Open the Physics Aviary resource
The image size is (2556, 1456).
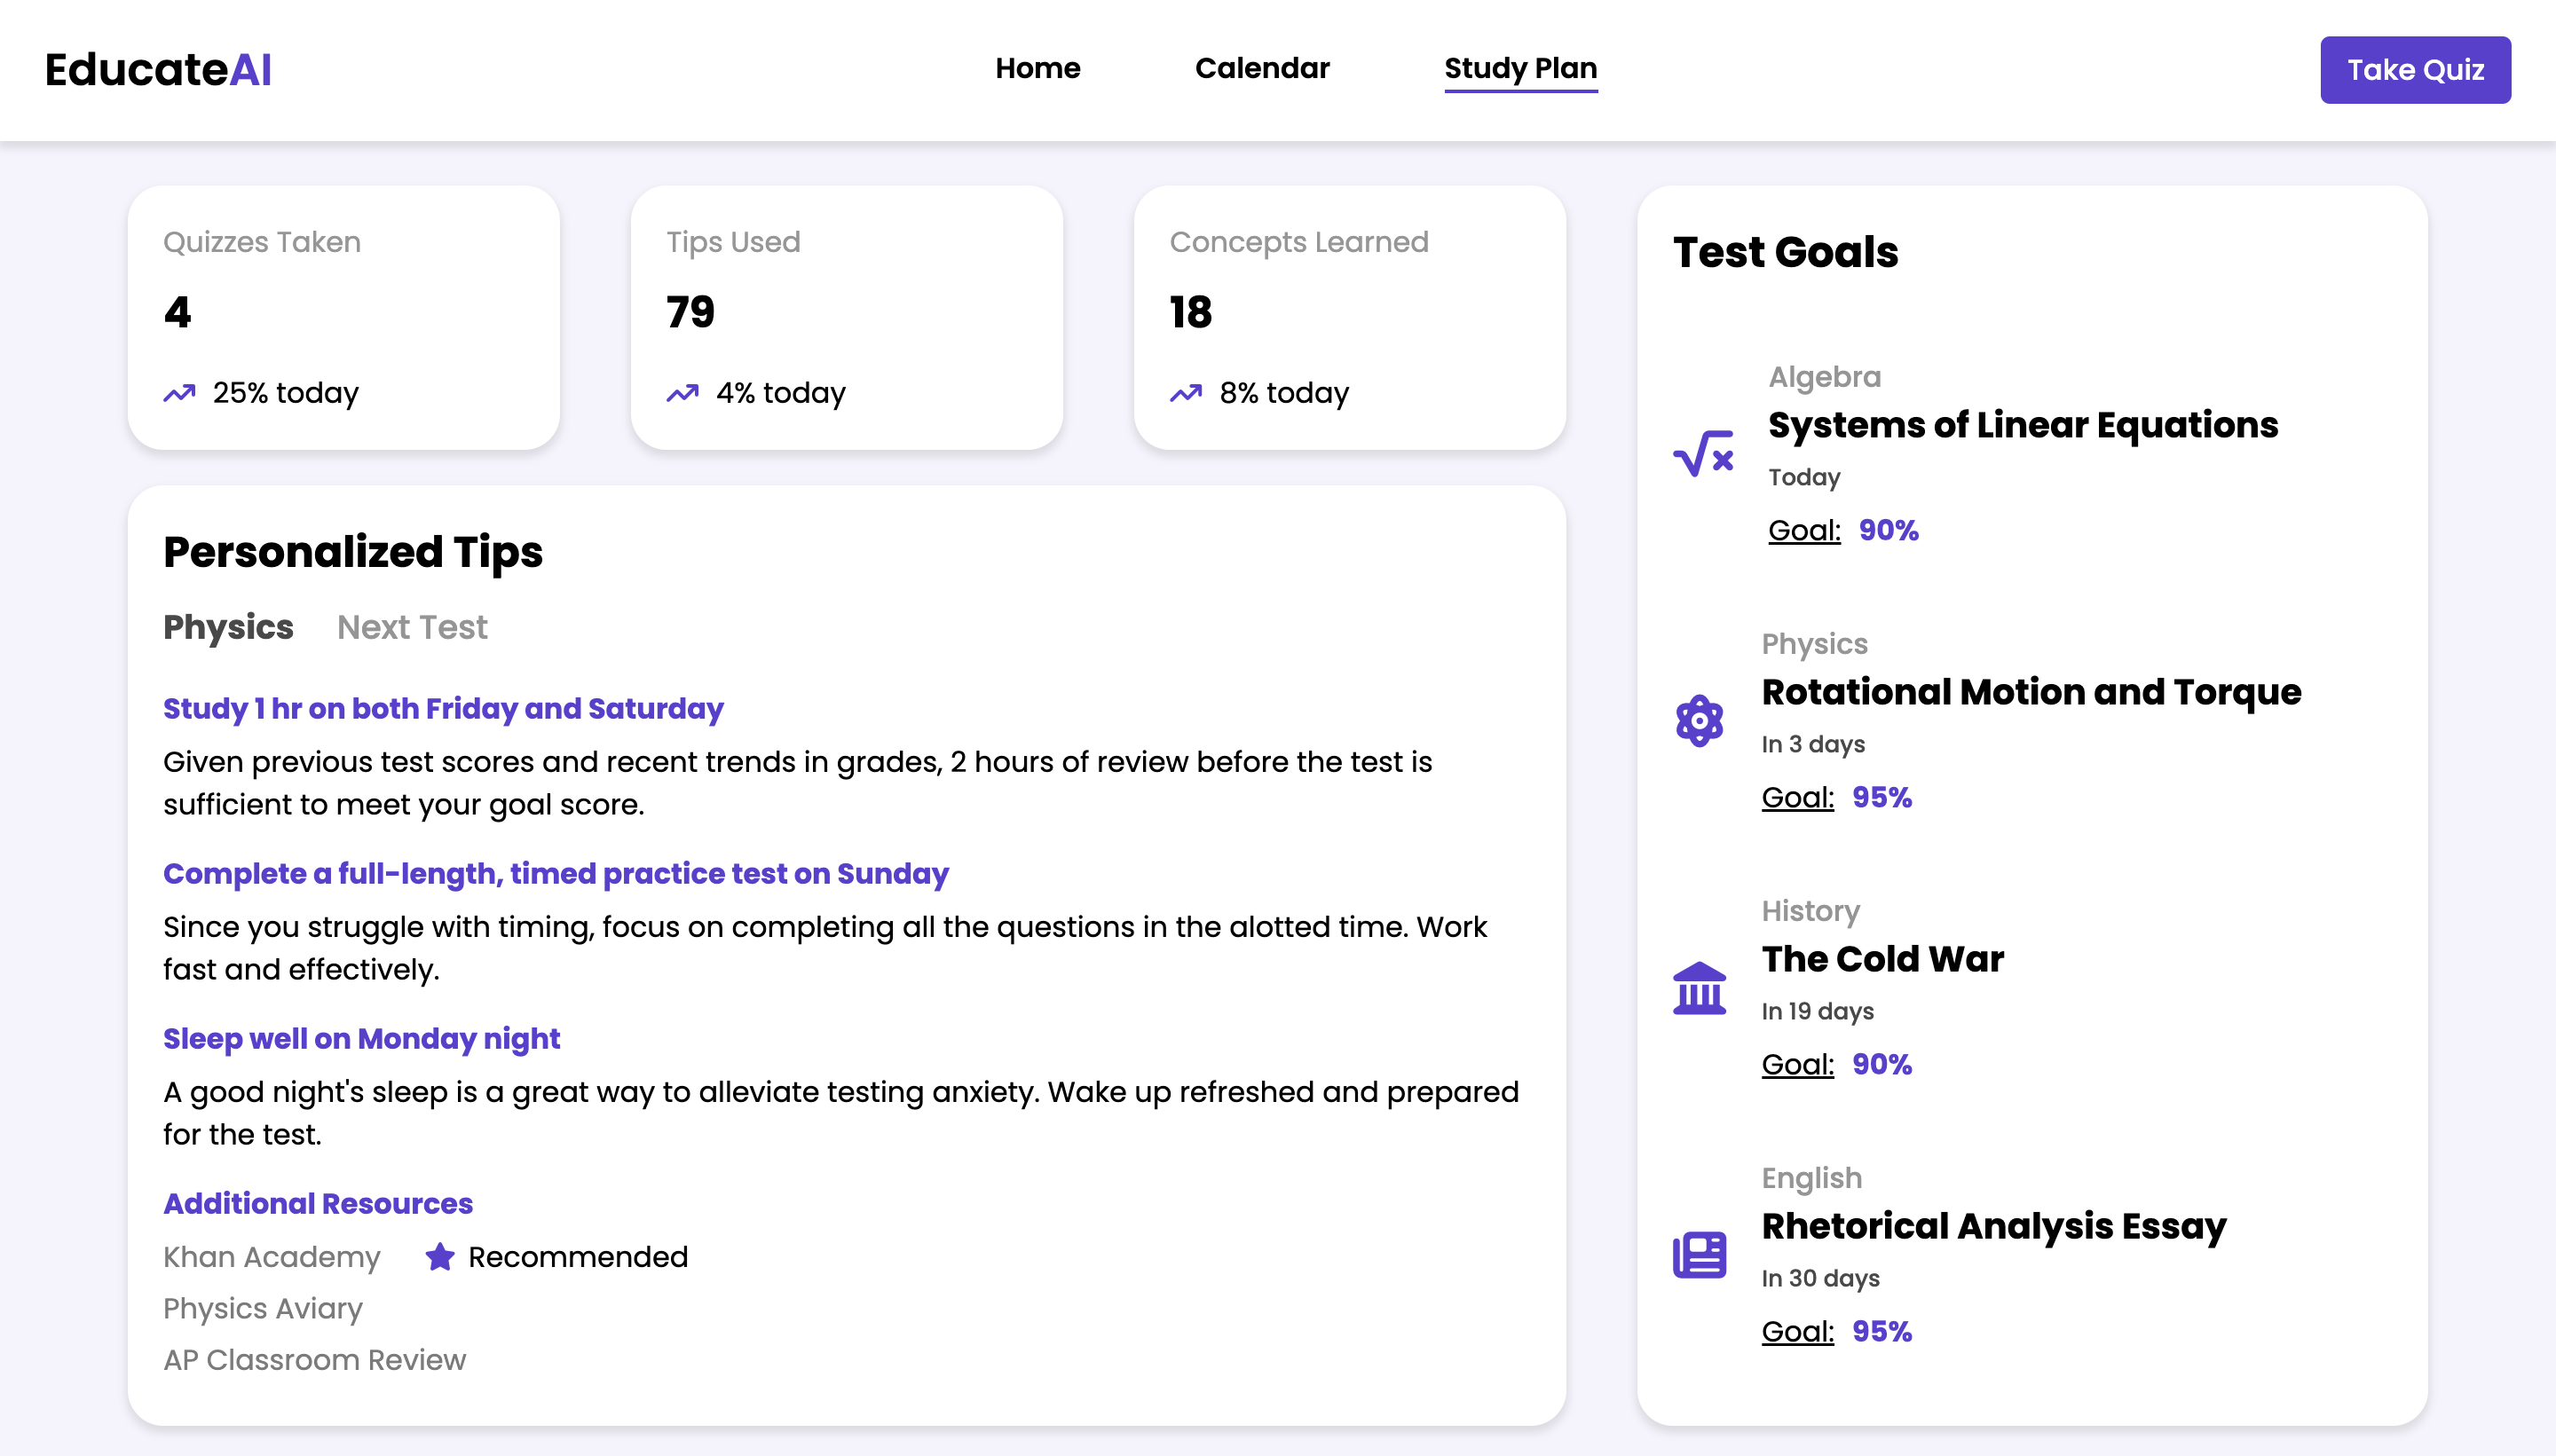coord(262,1308)
